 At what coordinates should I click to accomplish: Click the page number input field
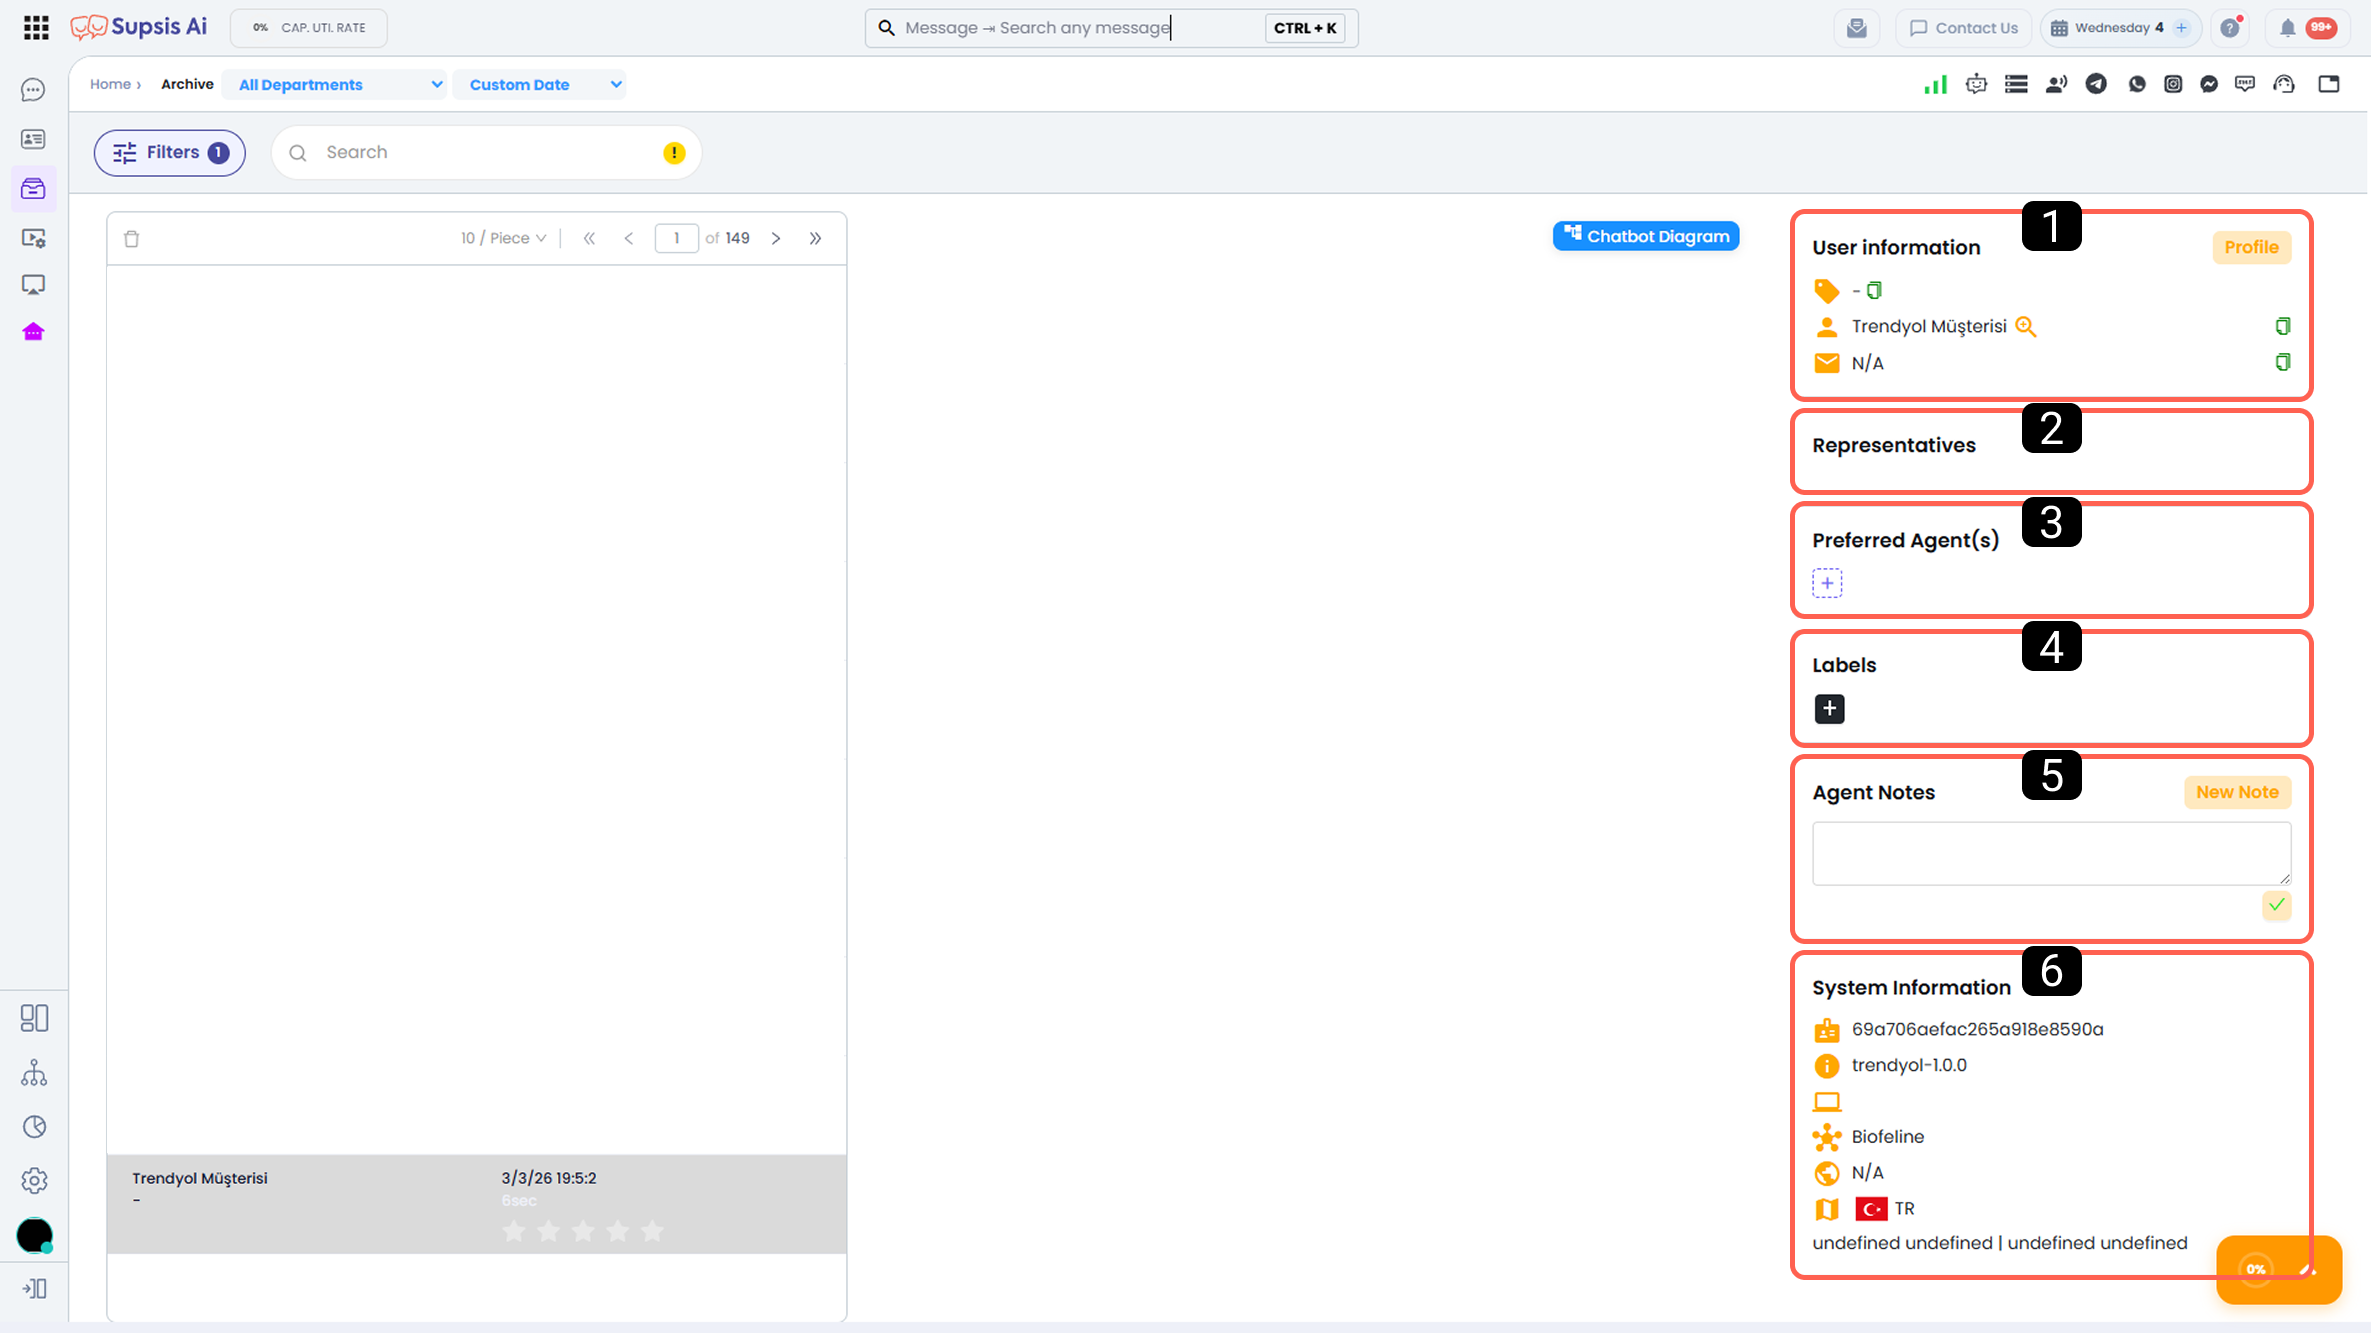[676, 238]
